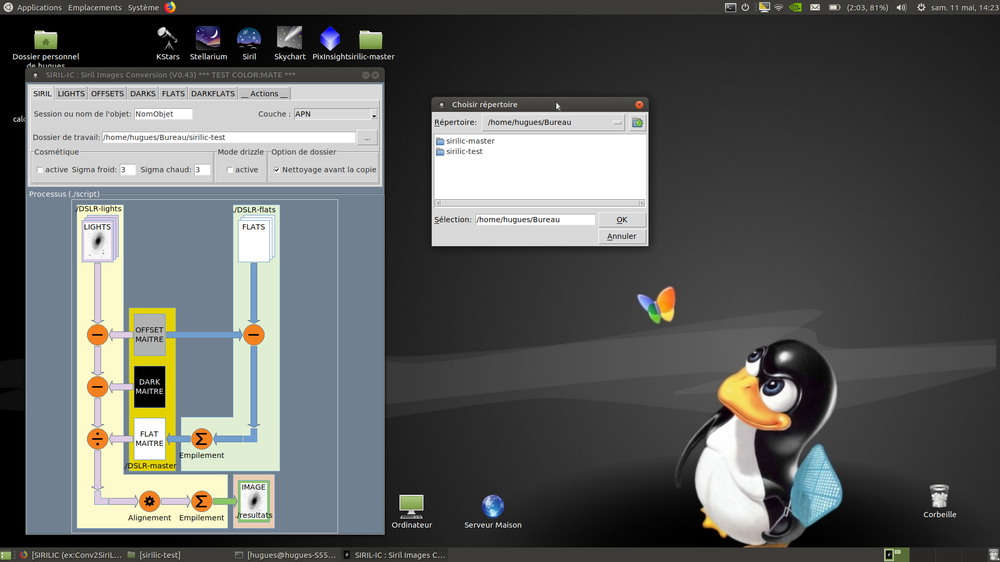The image size is (1000, 562).
Task: Open the Applications menu
Action: [x=39, y=8]
